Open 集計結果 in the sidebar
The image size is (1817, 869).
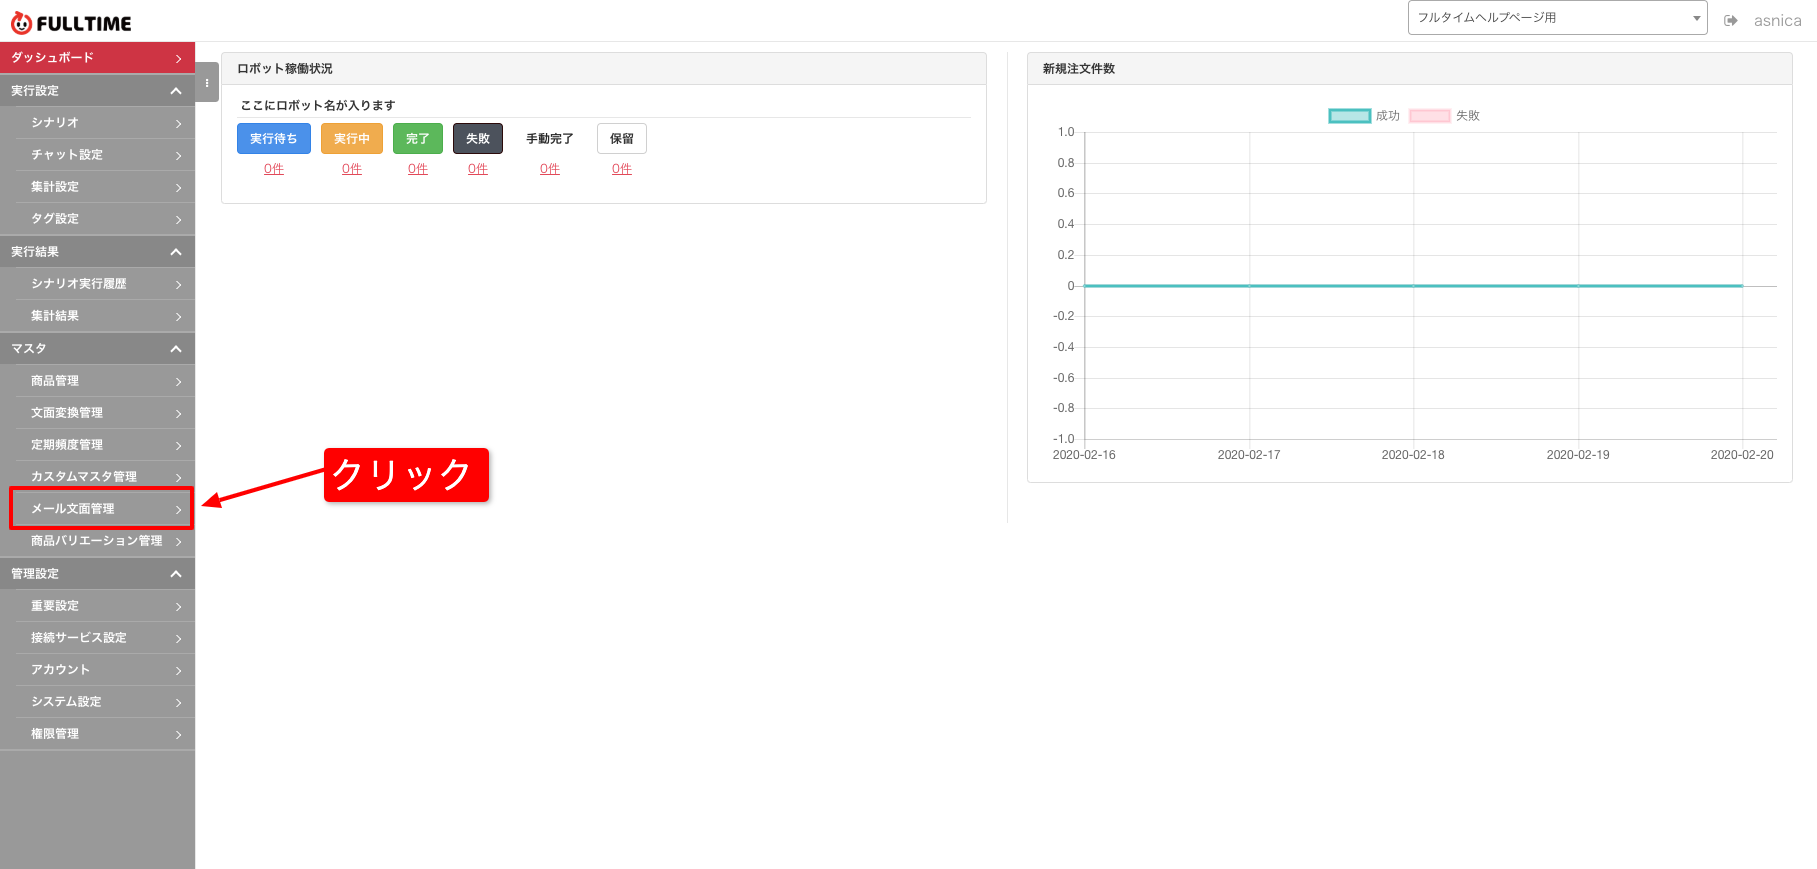tap(97, 316)
